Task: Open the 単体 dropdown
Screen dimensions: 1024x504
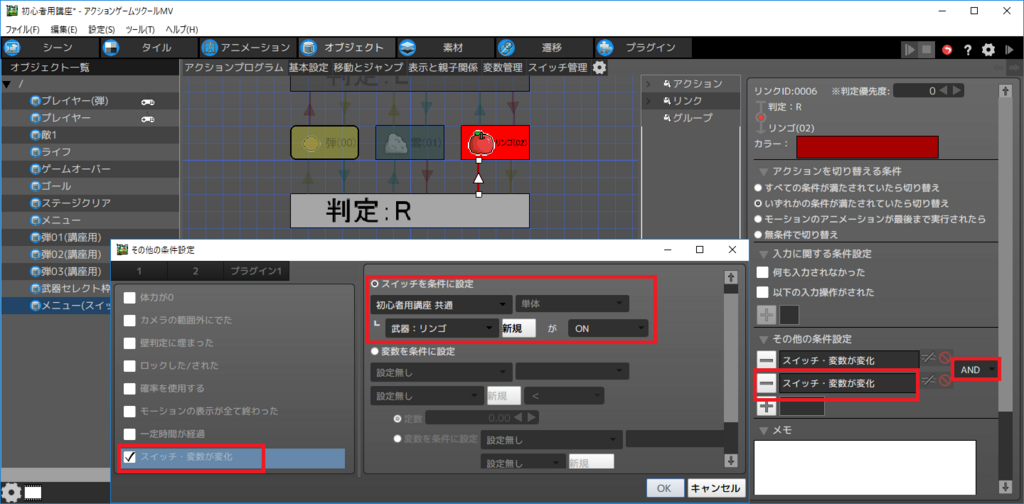Action: click(572, 304)
